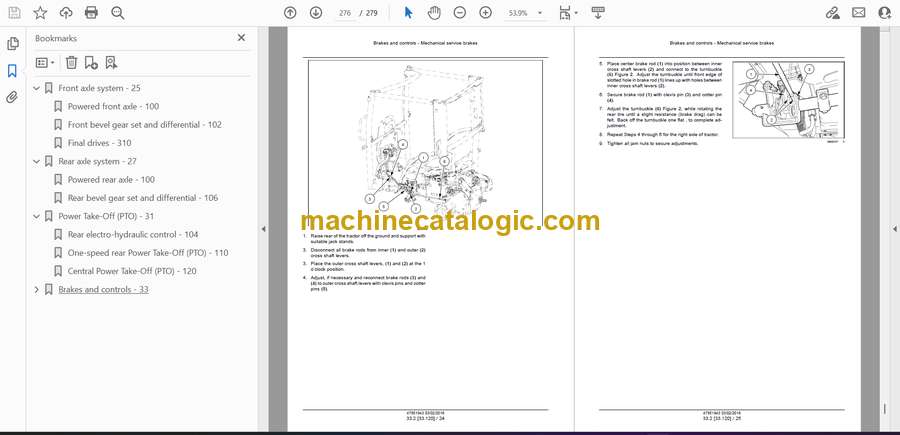The width and height of the screenshot is (900, 435).
Task: Select the Power Take-Off (PTO) - 31 bookmark
Action: pyautogui.click(x=106, y=216)
